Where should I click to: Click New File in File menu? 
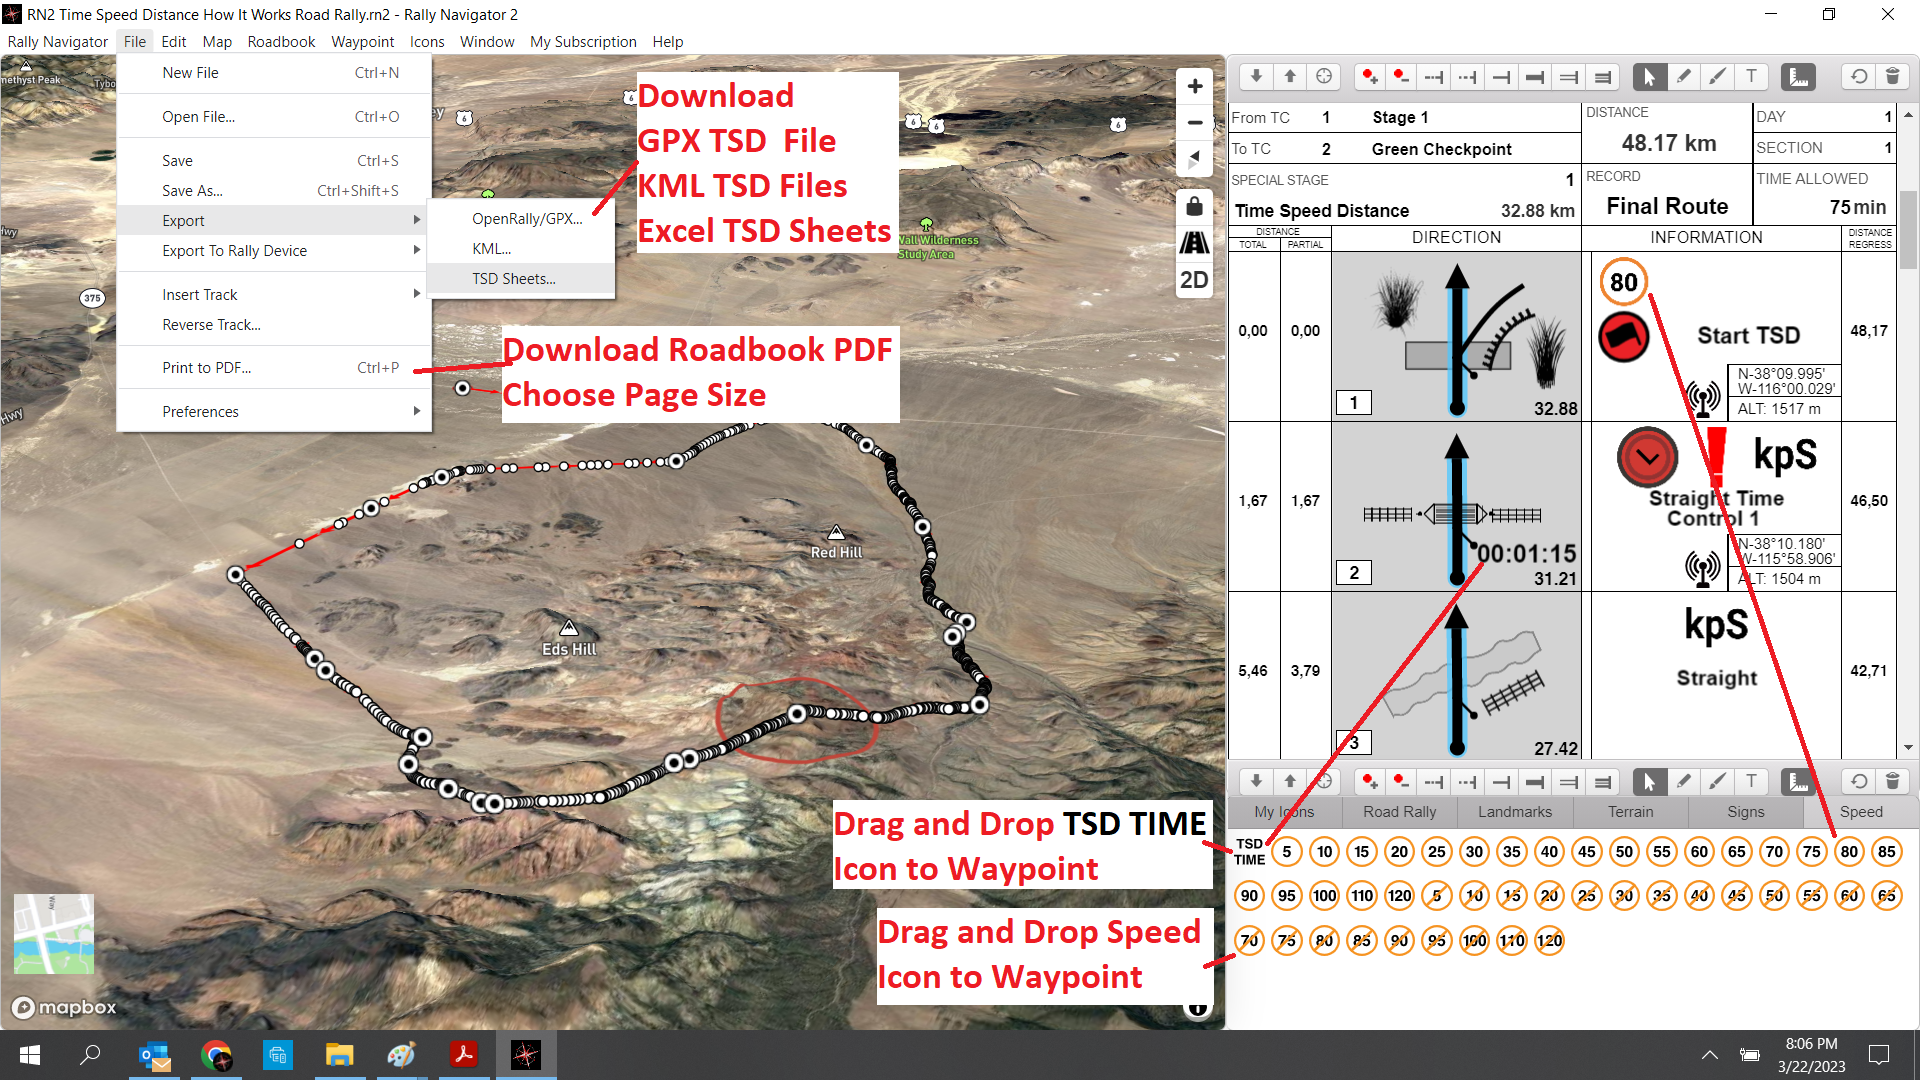pyautogui.click(x=274, y=73)
